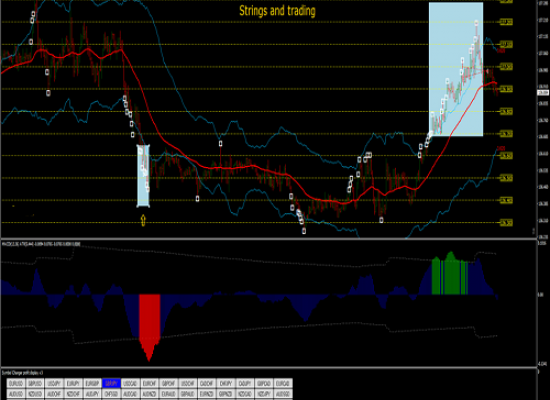
Task: Click the 'Strings and trading' chart title
Action: click(x=277, y=11)
